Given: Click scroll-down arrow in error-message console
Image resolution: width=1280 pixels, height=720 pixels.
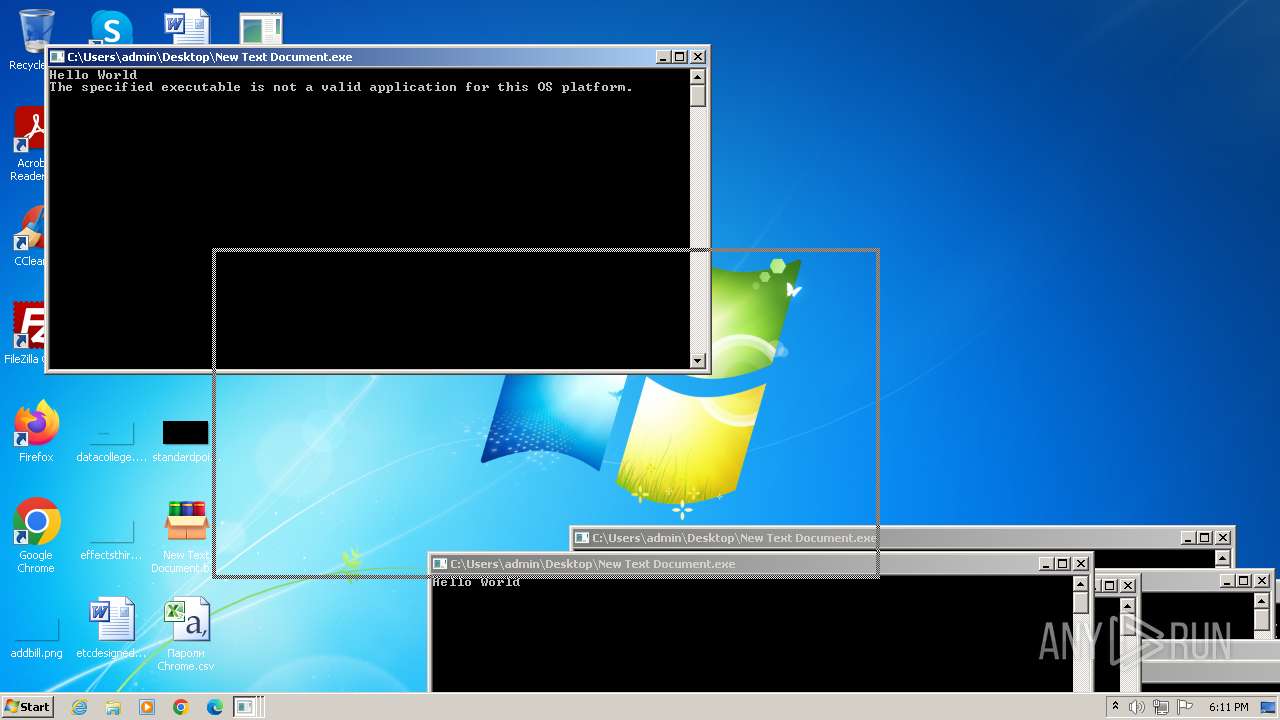Looking at the screenshot, I should (698, 361).
